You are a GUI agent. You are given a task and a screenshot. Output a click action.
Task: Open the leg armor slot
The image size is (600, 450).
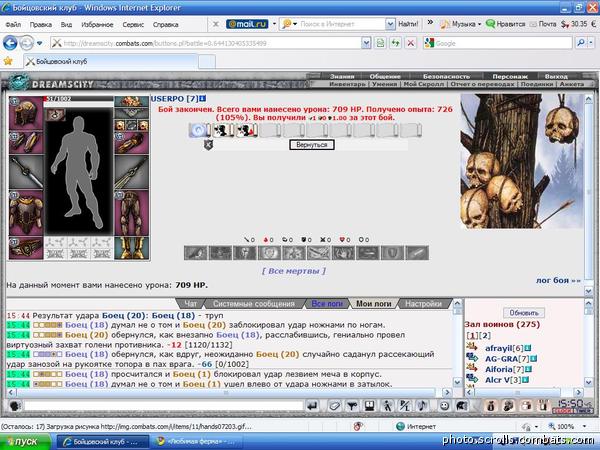tap(131, 213)
